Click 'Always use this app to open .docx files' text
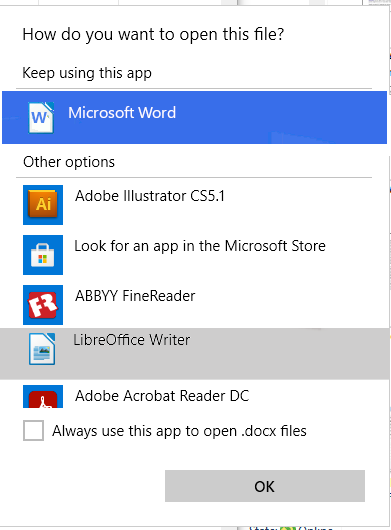The width and height of the screenshot is (391, 530). tap(179, 431)
